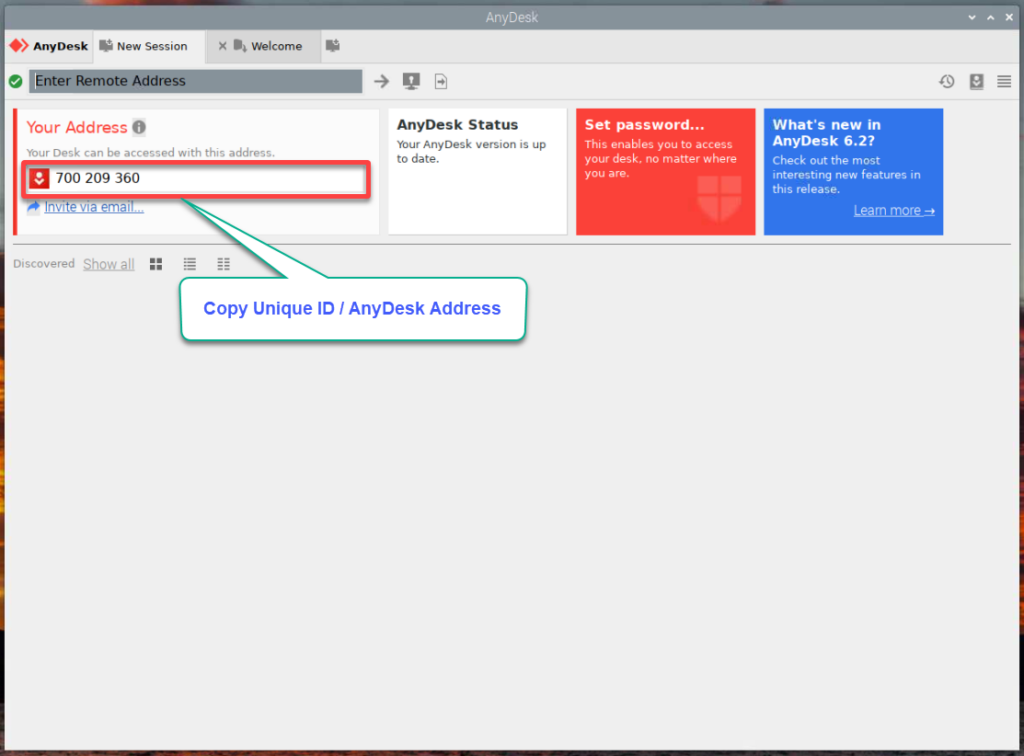The width and height of the screenshot is (1024, 756).
Task: Click the new session tab icon after Welcome
Action: 333,46
